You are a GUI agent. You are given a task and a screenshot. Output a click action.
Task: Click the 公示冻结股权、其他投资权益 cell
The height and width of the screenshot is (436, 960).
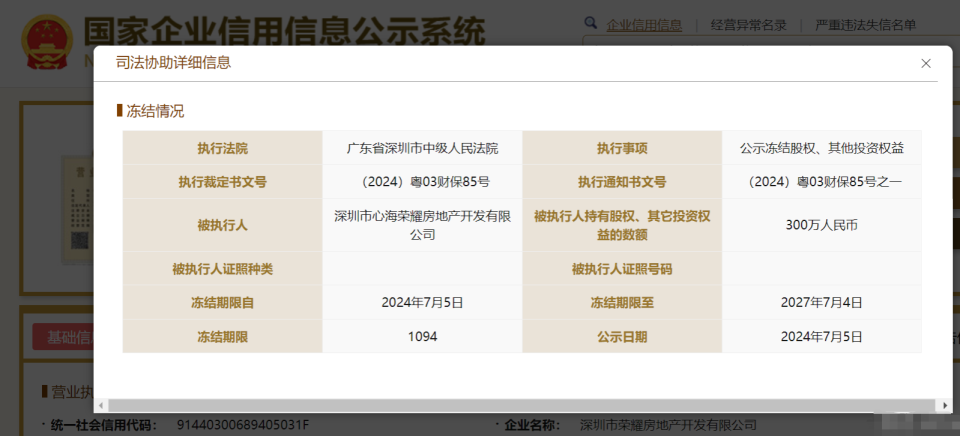[822, 148]
